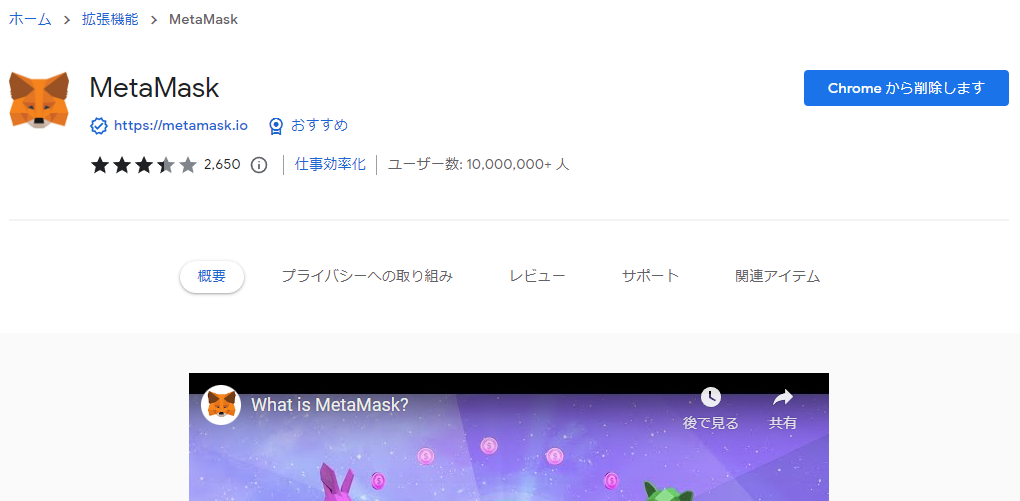Viewport: 1020px width, 501px height.
Task: Go to the サポート tab
Action: pyautogui.click(x=650, y=277)
